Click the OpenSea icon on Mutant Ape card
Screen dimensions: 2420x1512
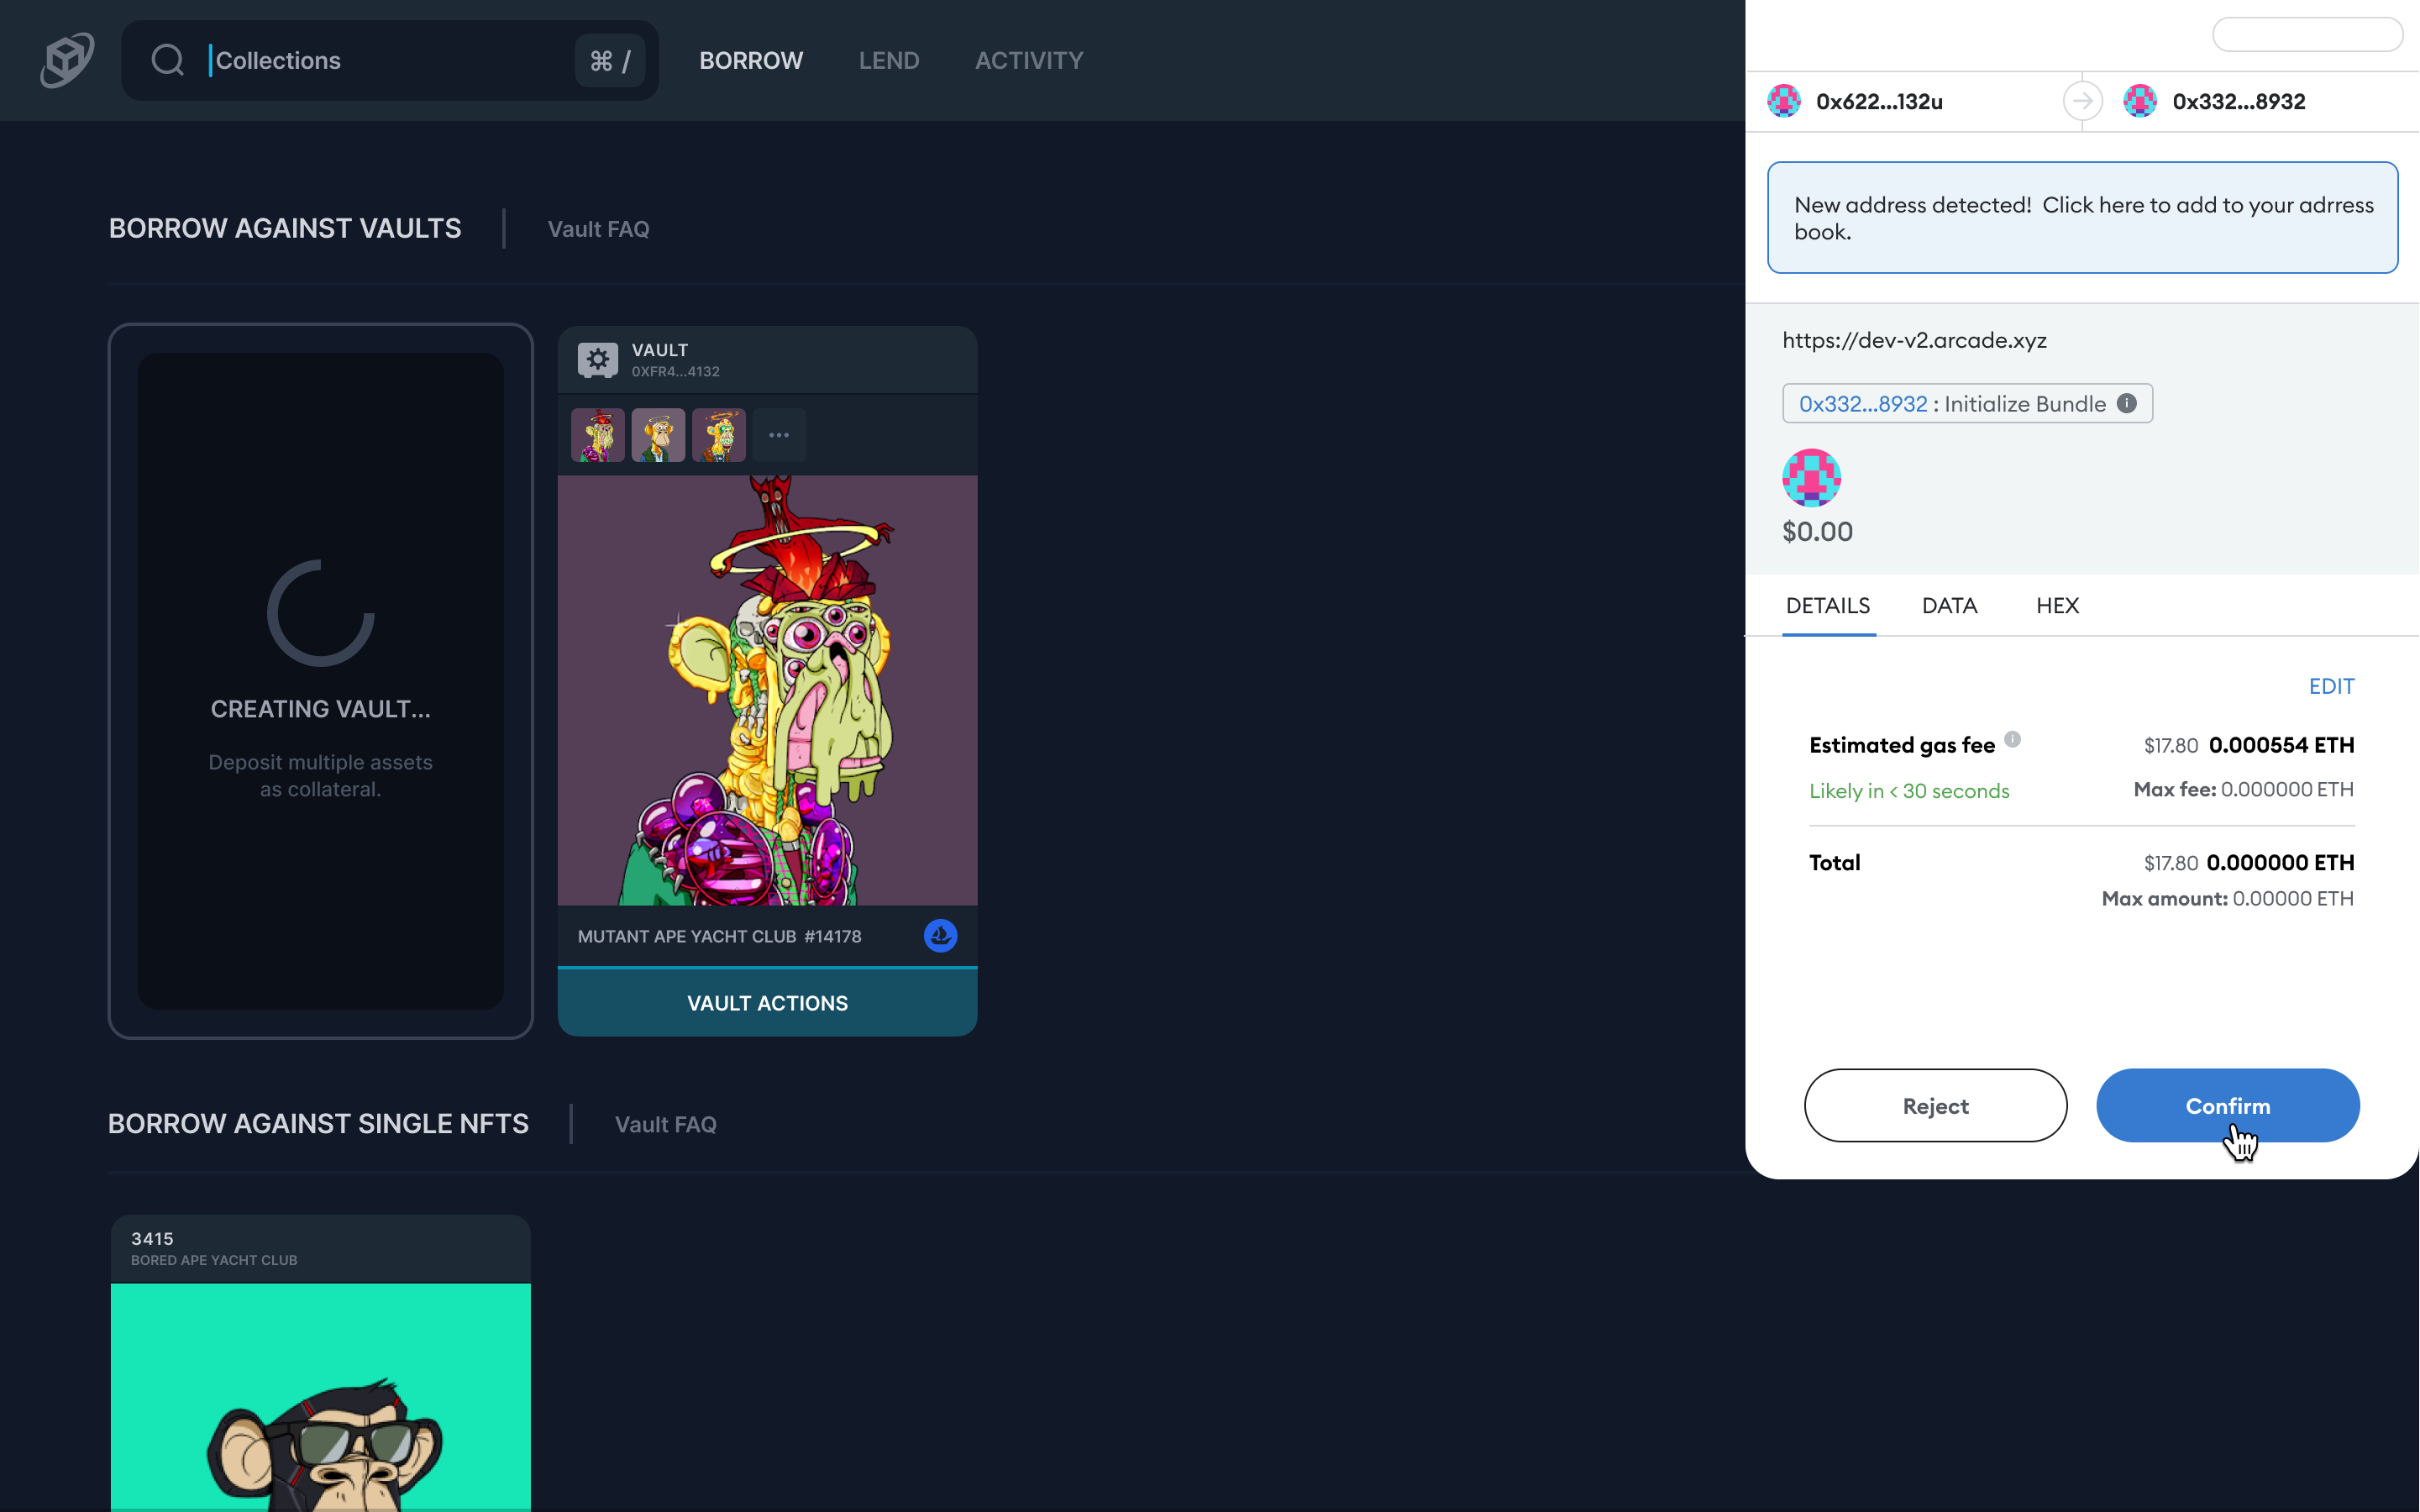(940, 936)
